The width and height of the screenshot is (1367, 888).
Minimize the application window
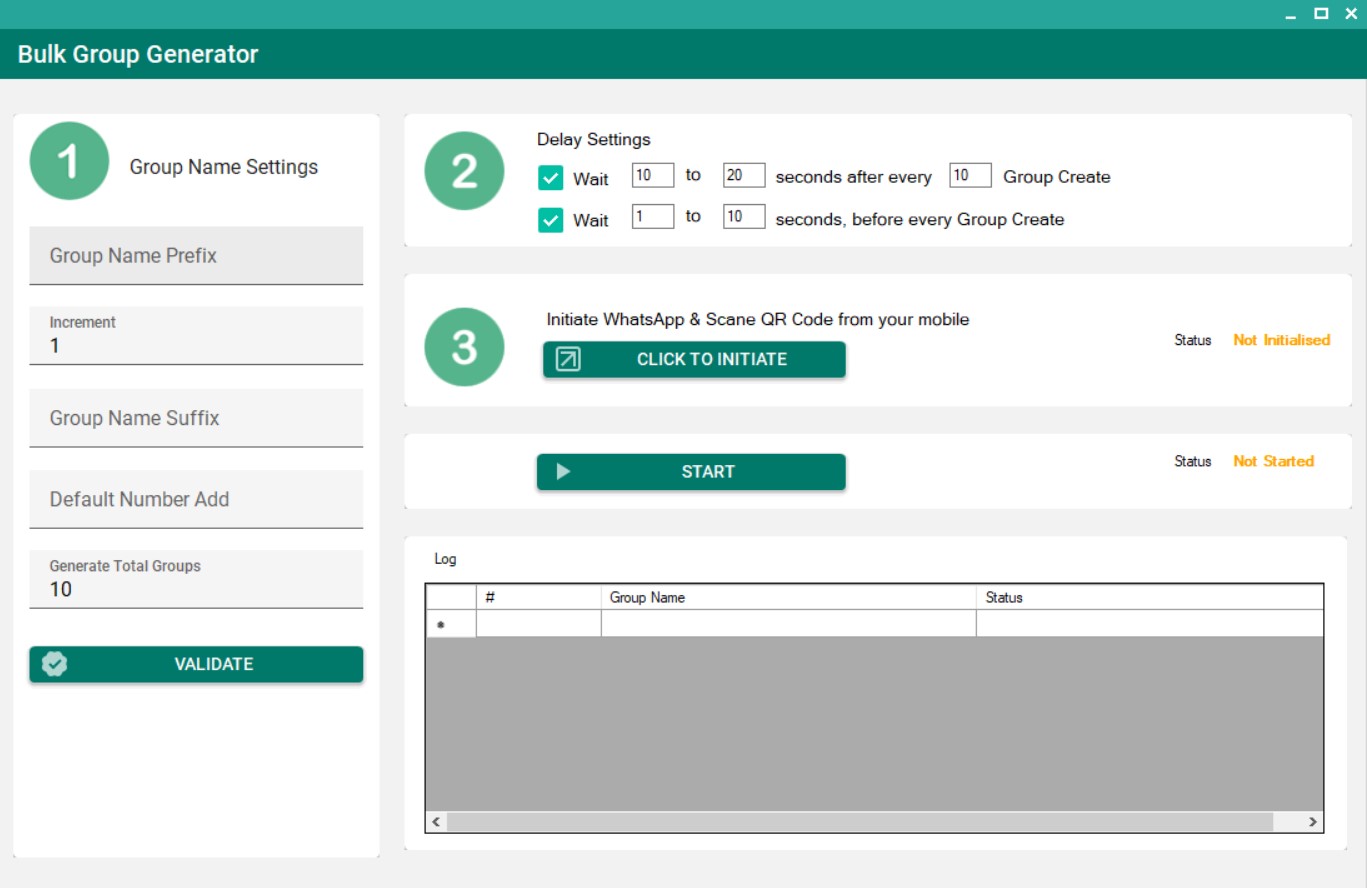point(1291,14)
